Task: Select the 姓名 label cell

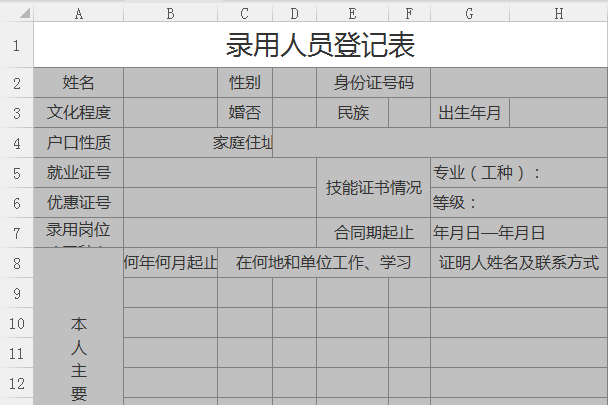Action: pos(78,82)
